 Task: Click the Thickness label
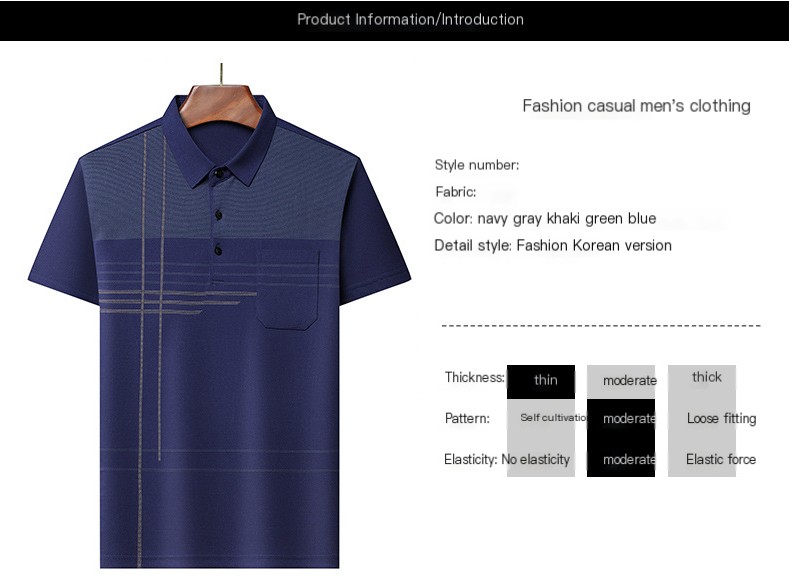pos(474,377)
